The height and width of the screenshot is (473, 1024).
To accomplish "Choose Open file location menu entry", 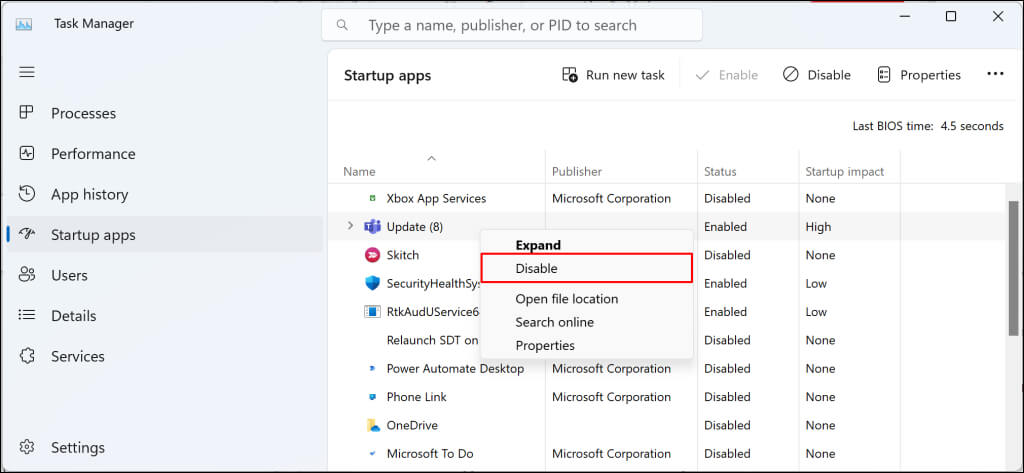I will click(x=566, y=299).
